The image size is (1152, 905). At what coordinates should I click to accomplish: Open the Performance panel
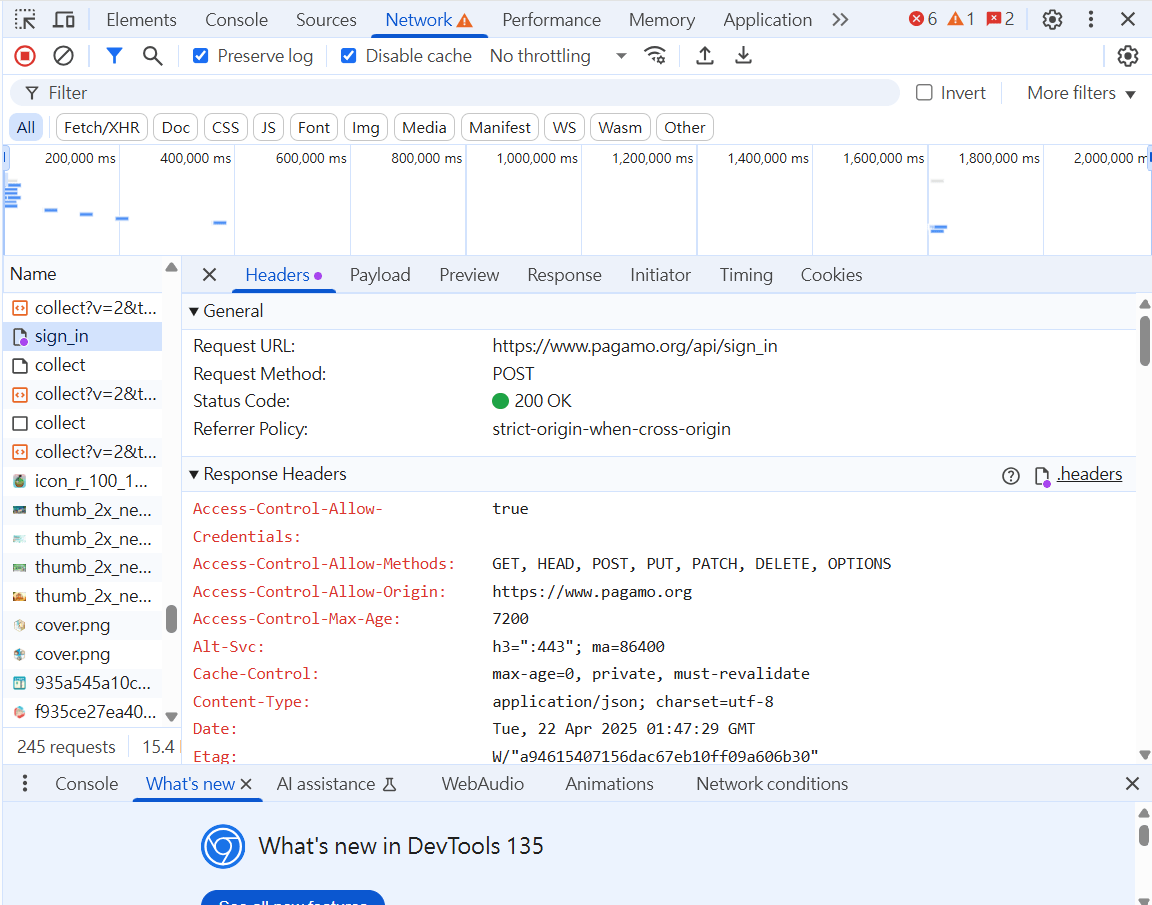551,20
